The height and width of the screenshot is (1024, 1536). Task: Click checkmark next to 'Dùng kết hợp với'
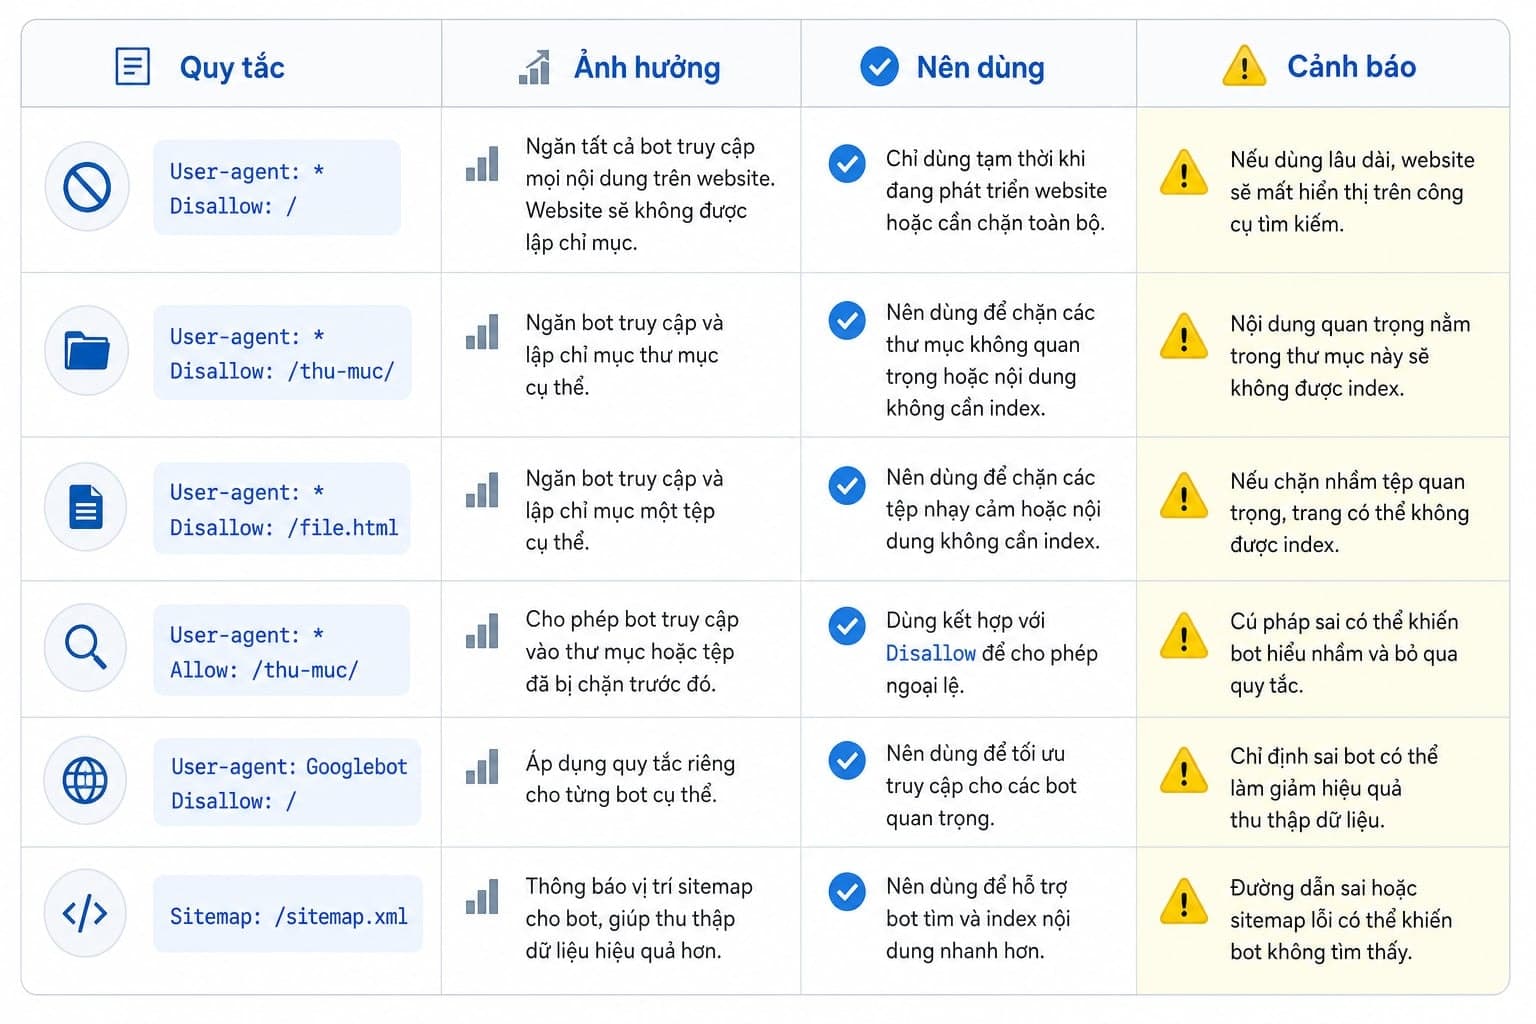point(847,625)
